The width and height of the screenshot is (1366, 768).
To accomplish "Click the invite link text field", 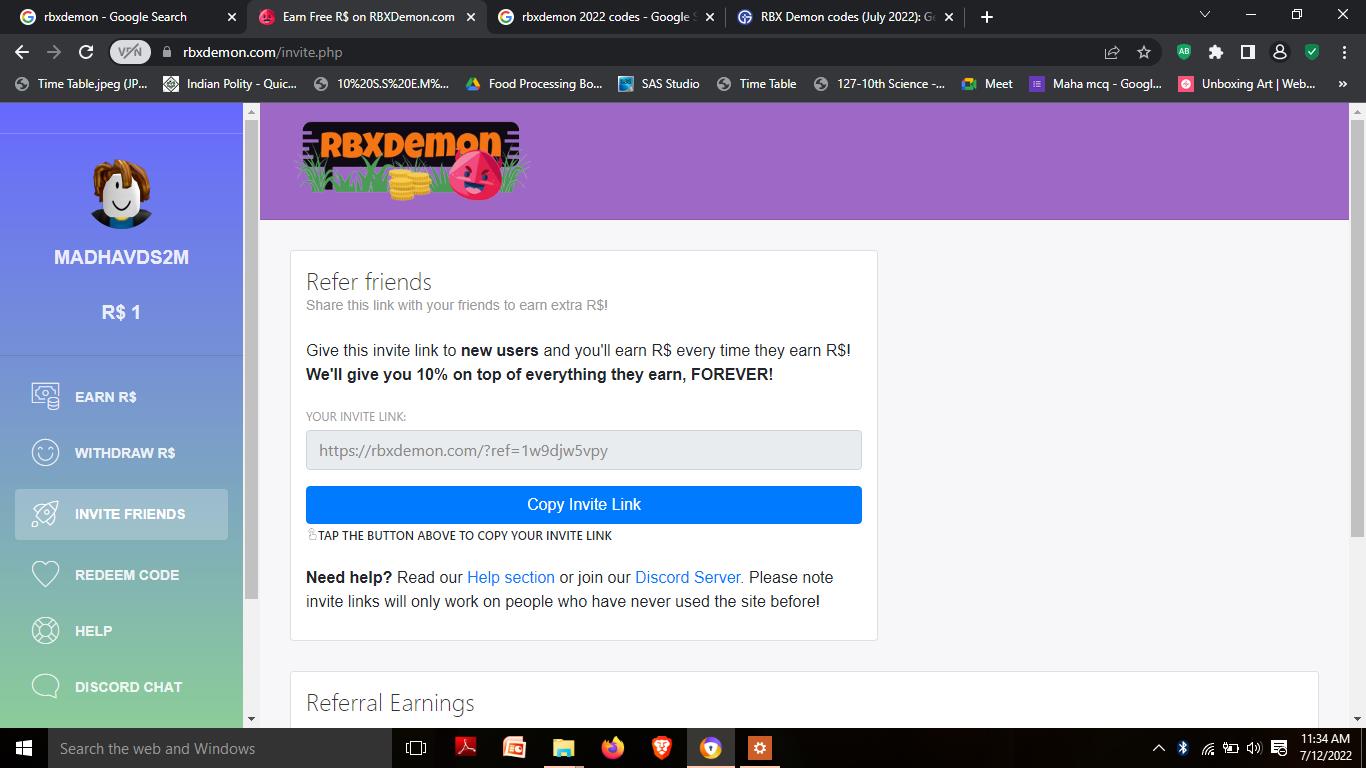I will (x=583, y=450).
